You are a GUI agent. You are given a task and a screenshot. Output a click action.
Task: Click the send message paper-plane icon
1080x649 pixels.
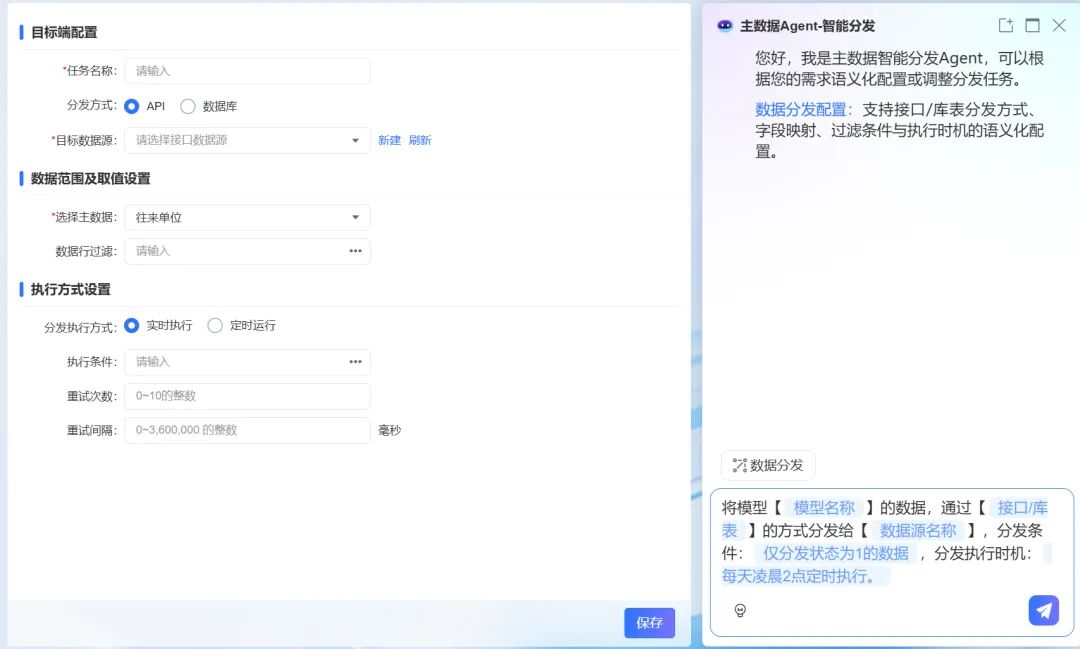[1043, 610]
